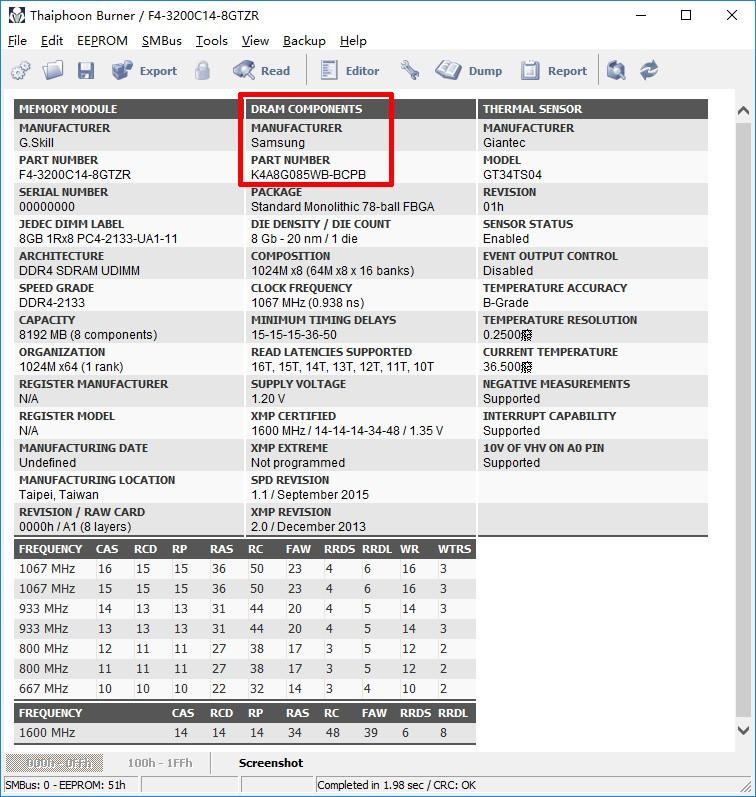Viewport: 756px width, 797px height.
Task: Open the EEPROM menu
Action: tap(102, 41)
